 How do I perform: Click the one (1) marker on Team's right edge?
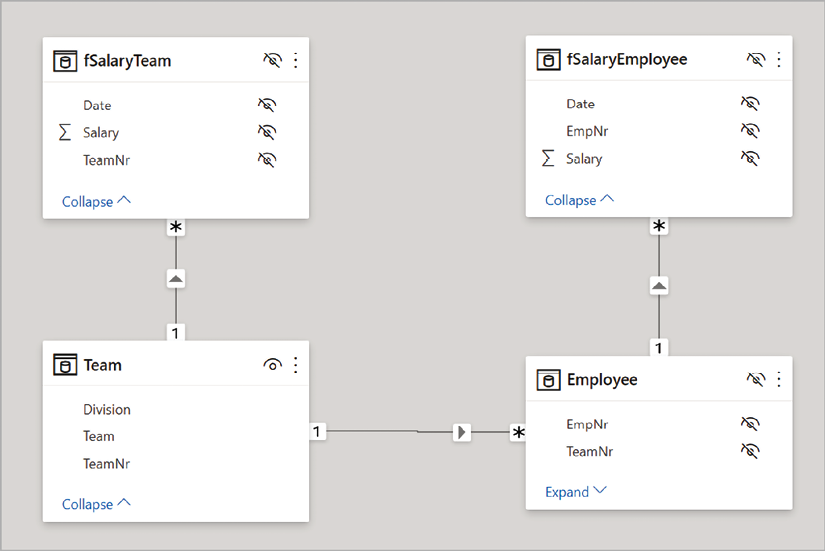click(317, 432)
